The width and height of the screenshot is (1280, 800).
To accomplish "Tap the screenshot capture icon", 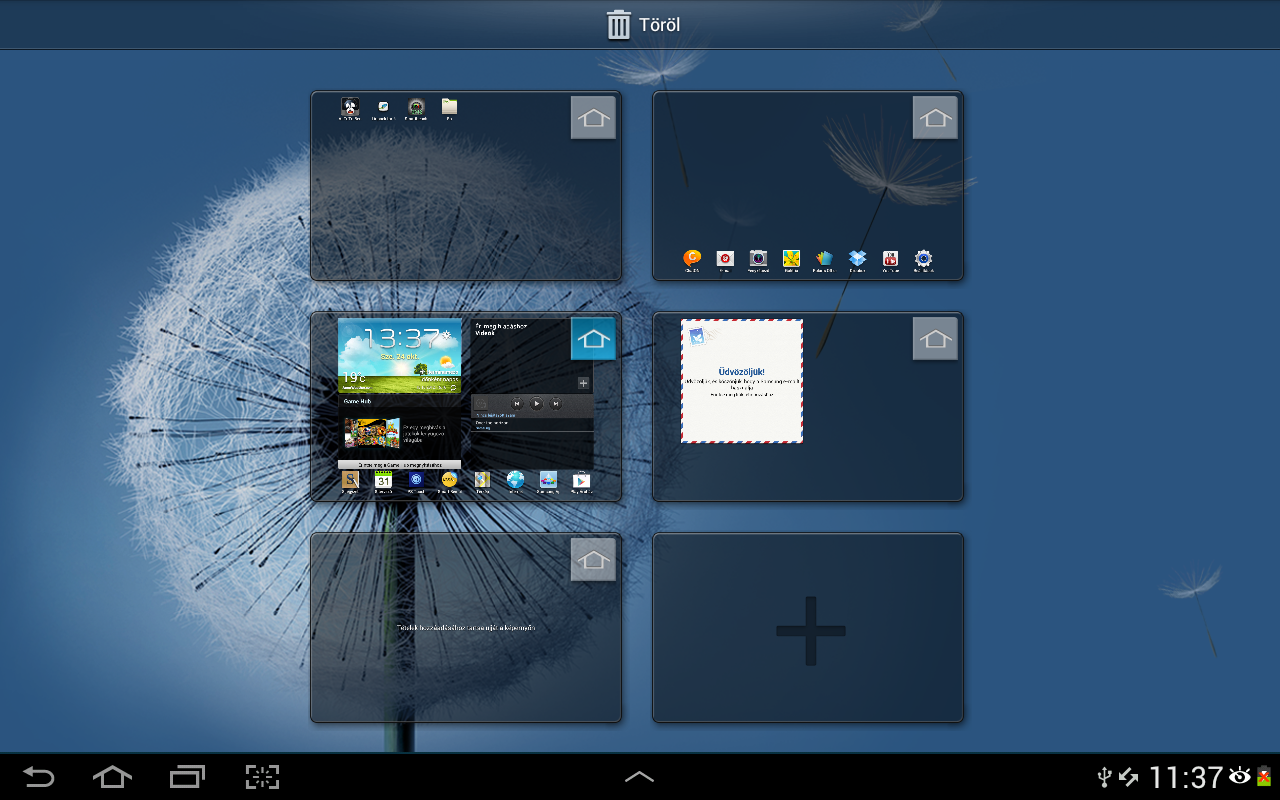I will click(262, 777).
